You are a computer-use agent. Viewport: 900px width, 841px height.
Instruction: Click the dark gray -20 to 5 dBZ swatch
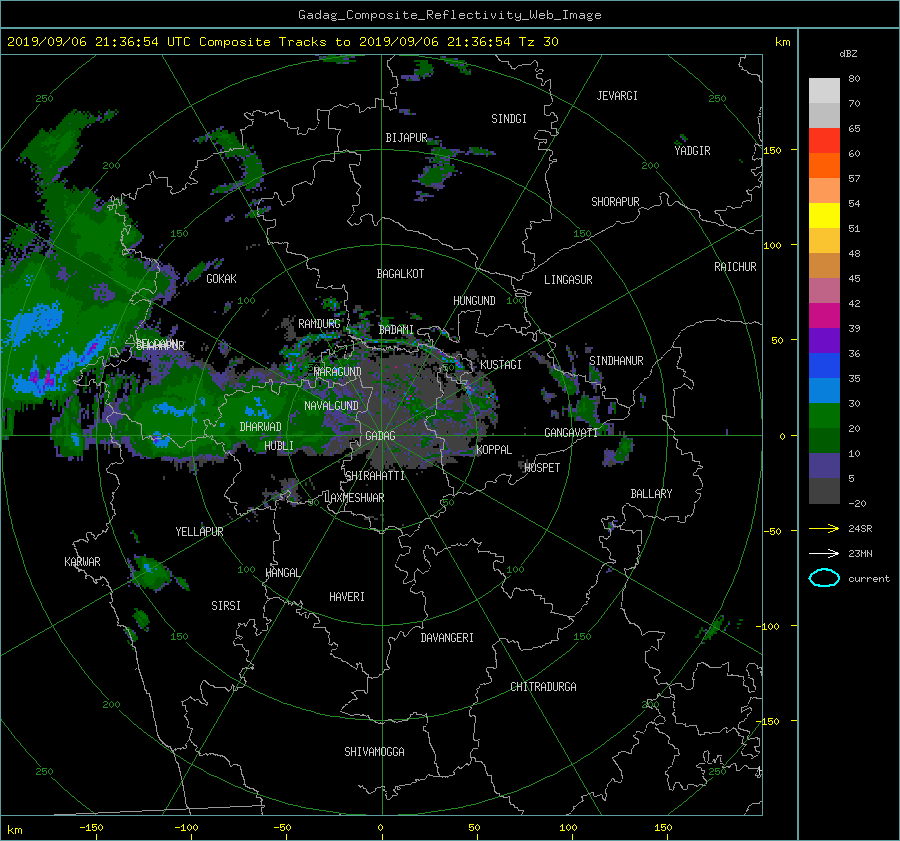[x=824, y=490]
